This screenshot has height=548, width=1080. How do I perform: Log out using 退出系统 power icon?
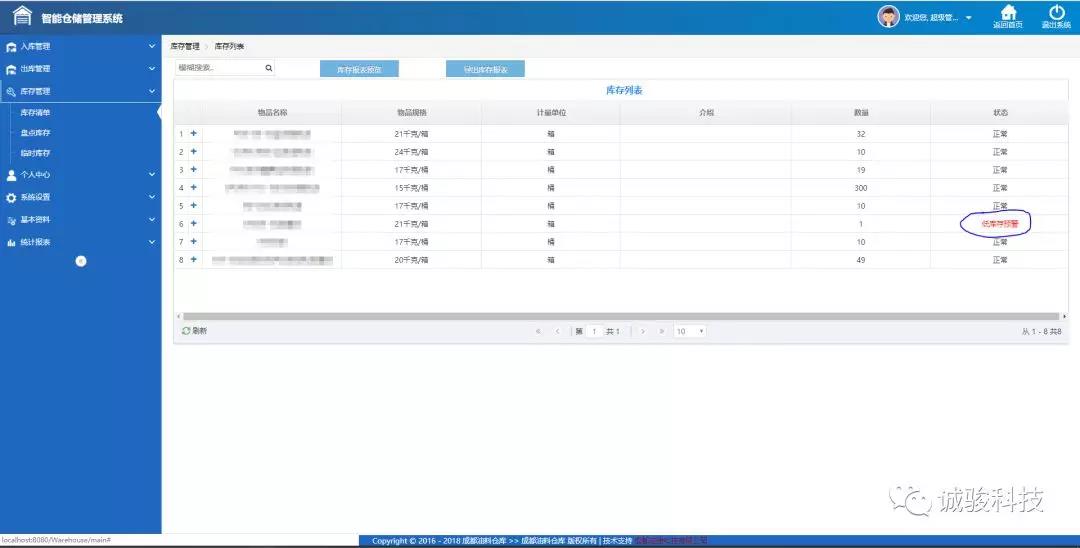1057,12
